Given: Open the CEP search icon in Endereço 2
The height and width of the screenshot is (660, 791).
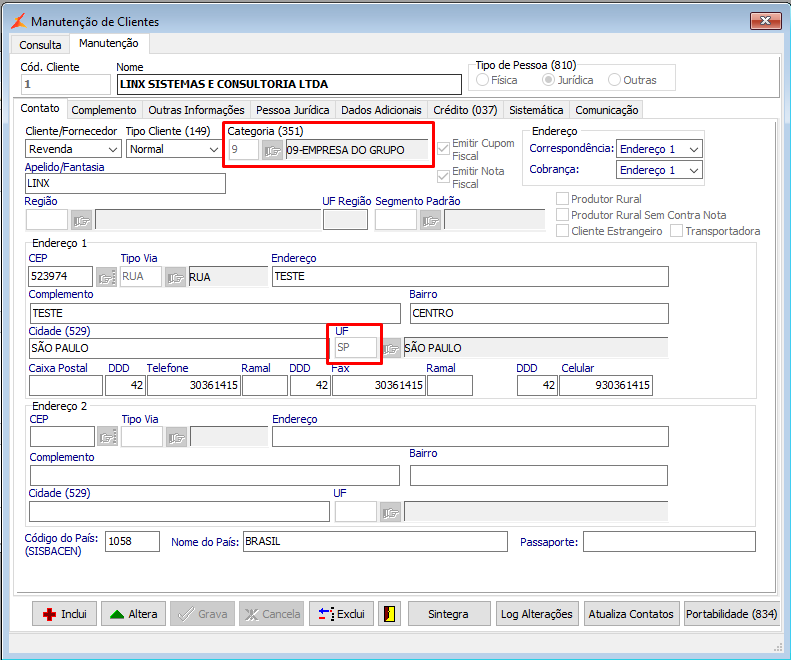Looking at the screenshot, I should point(107,436).
